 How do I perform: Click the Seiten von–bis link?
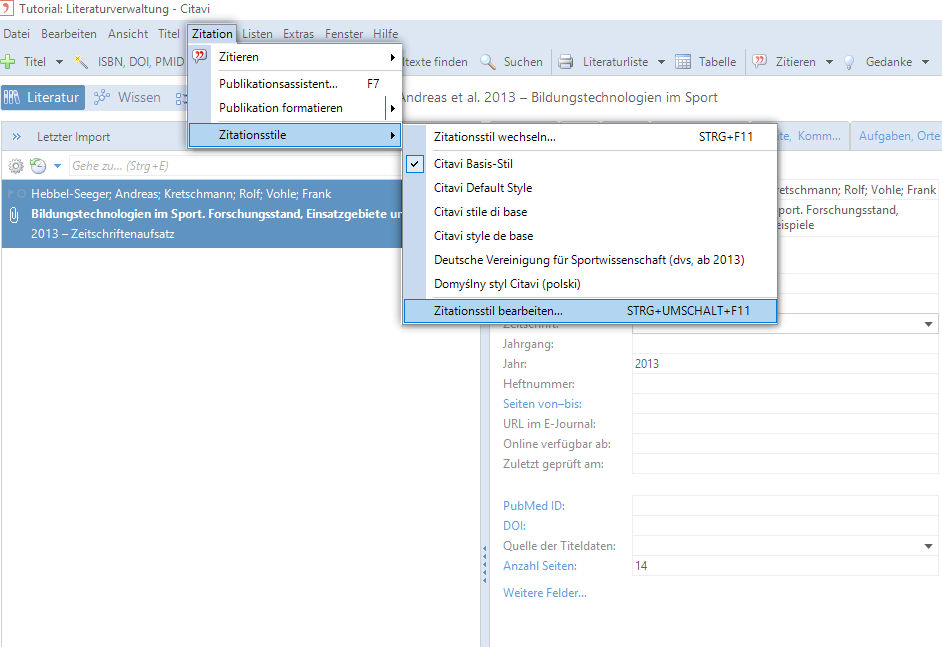click(x=542, y=404)
